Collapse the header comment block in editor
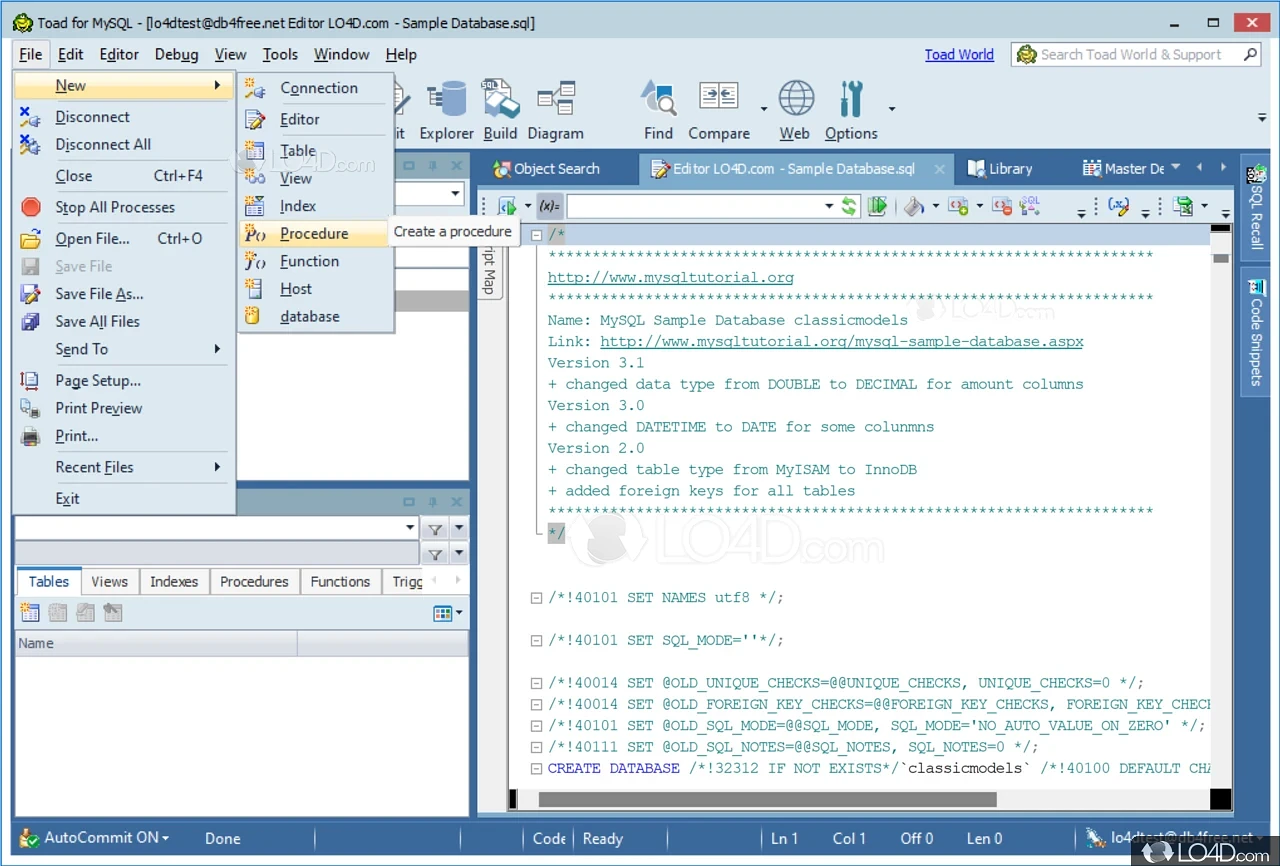 (x=537, y=236)
